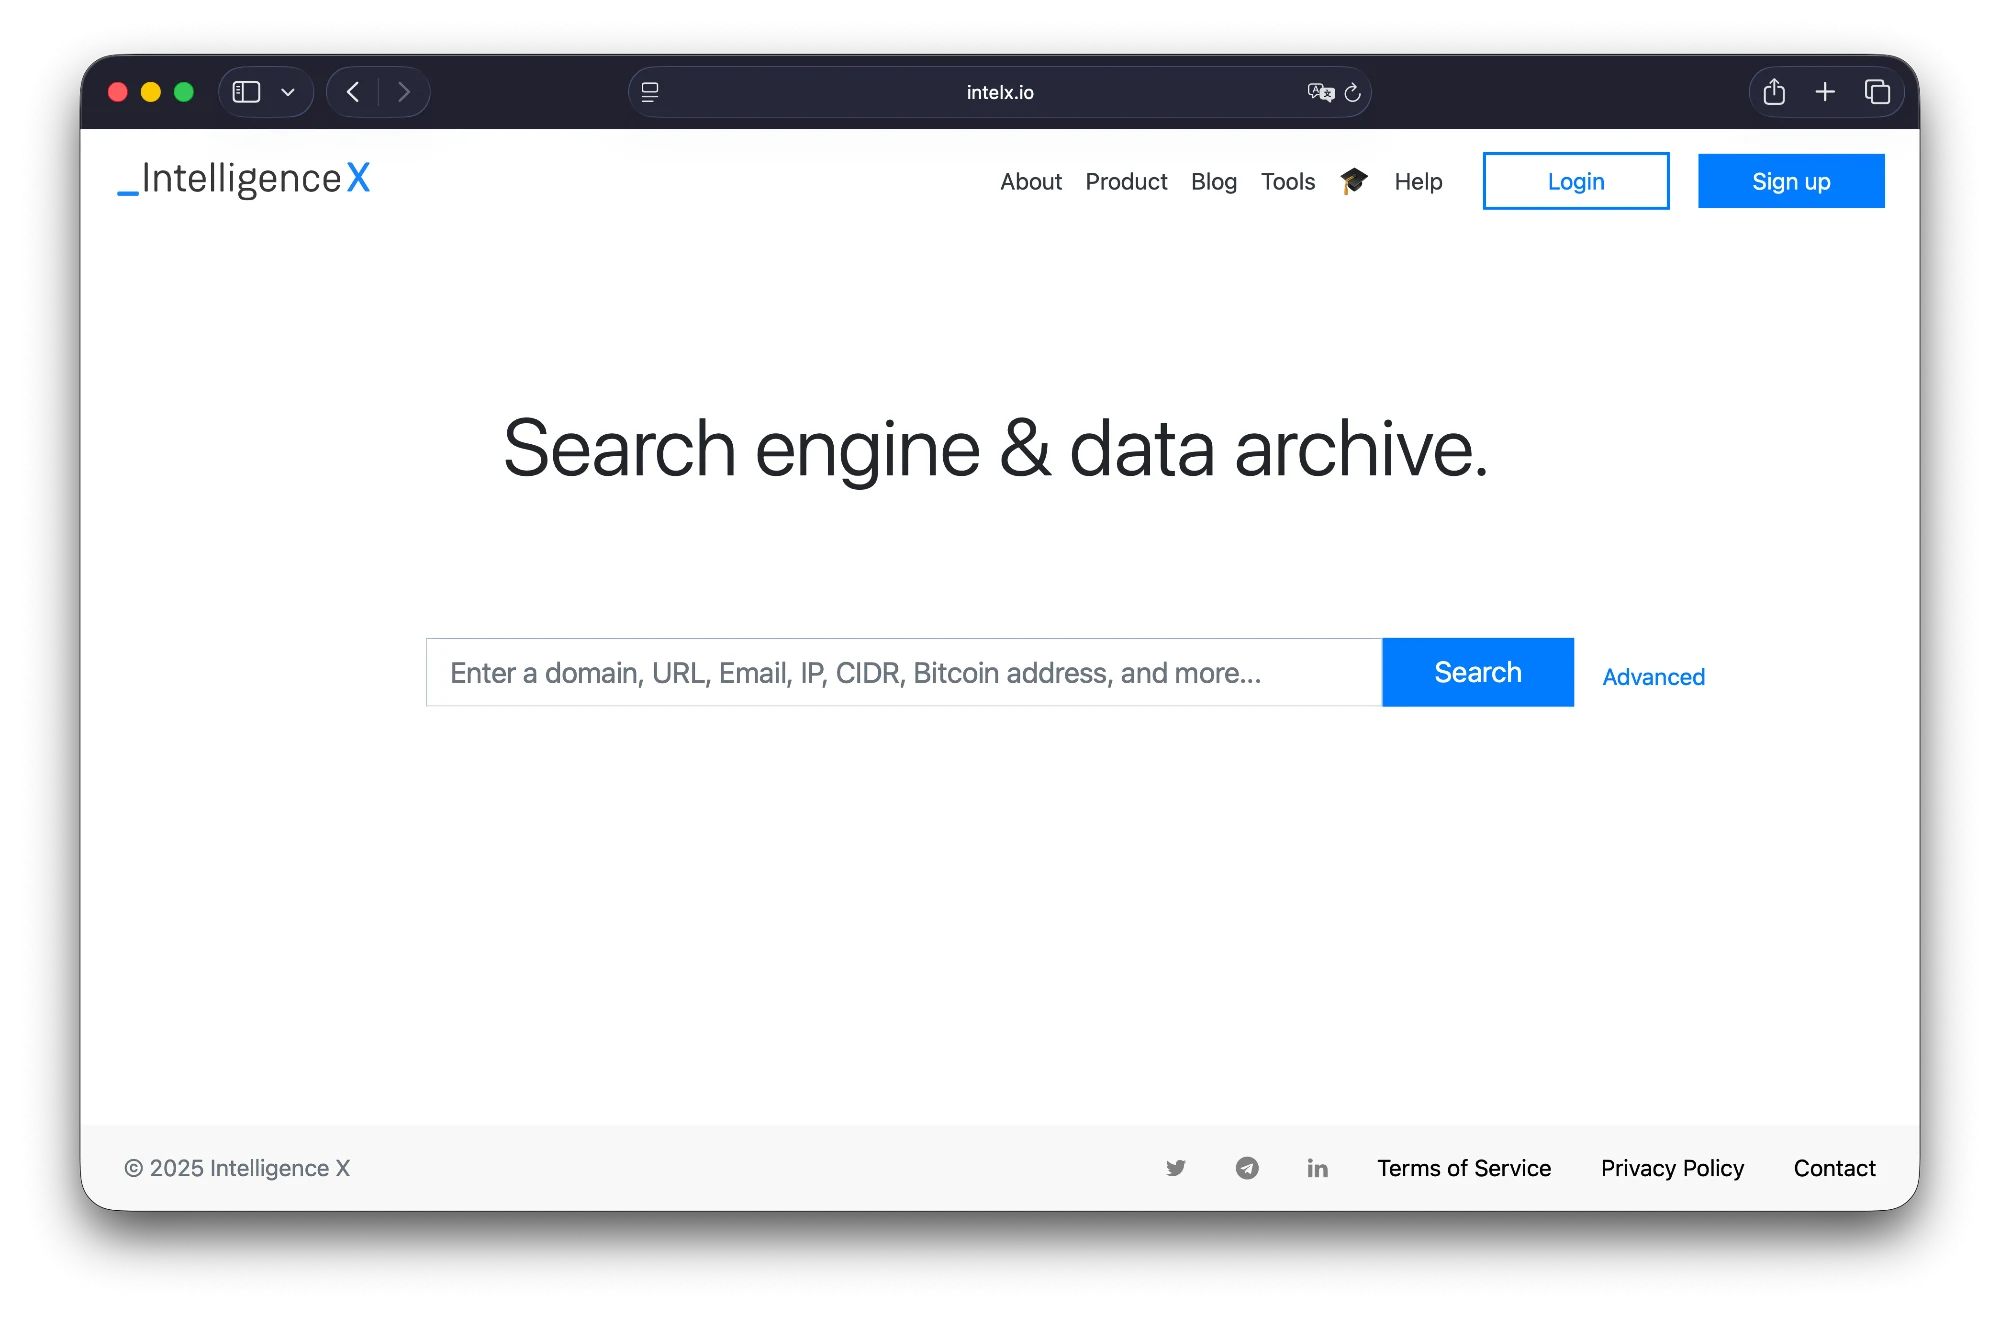Open page reader menu icon
Screen dimensions: 2000x1317
(650, 92)
